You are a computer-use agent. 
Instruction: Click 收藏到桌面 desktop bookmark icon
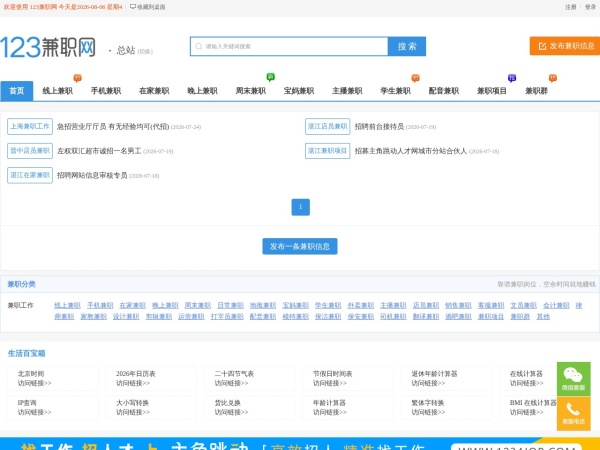click(x=148, y=7)
